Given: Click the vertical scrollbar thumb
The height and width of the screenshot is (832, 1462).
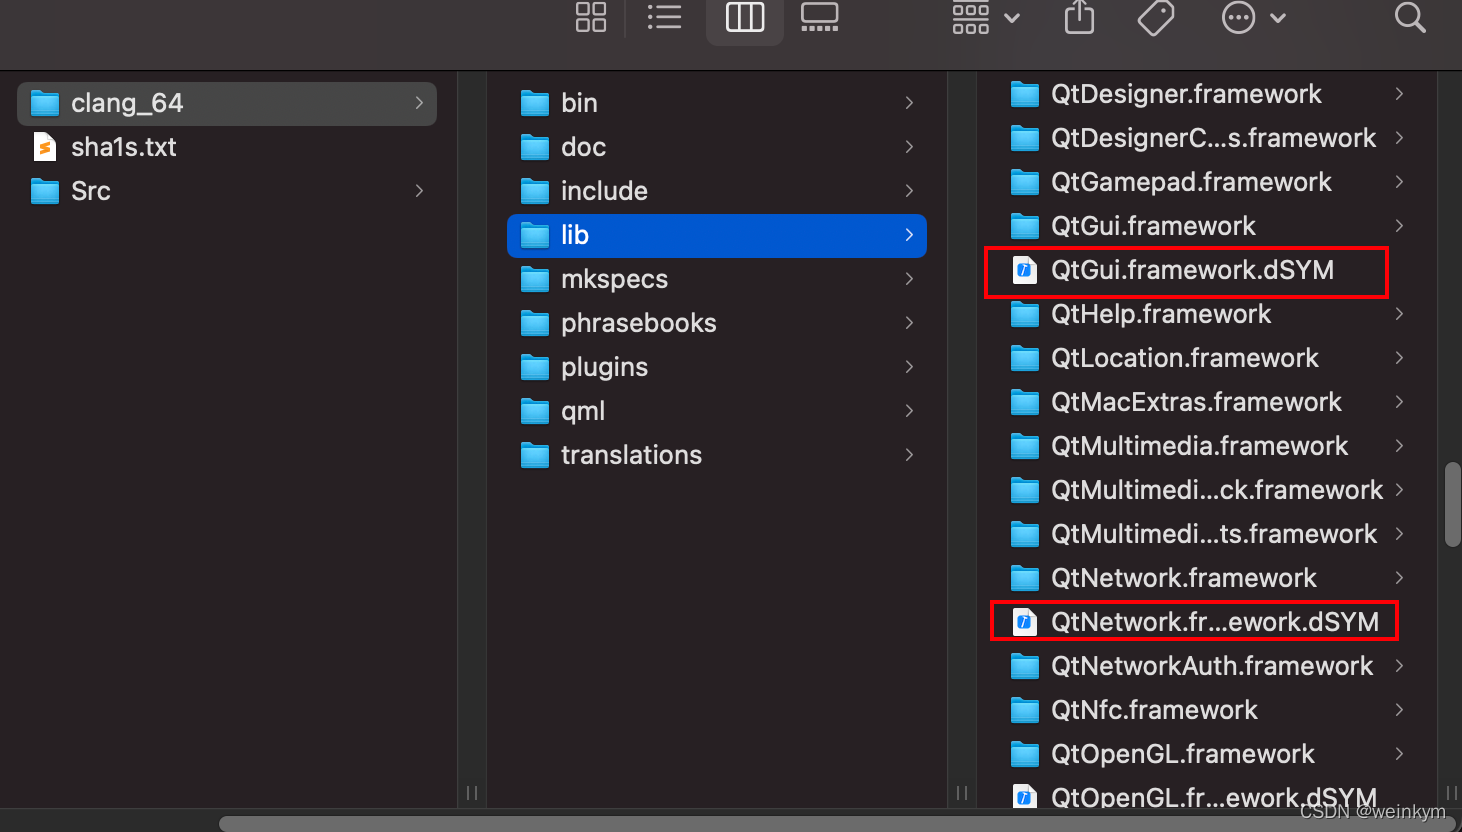Looking at the screenshot, I should click(x=1453, y=504).
